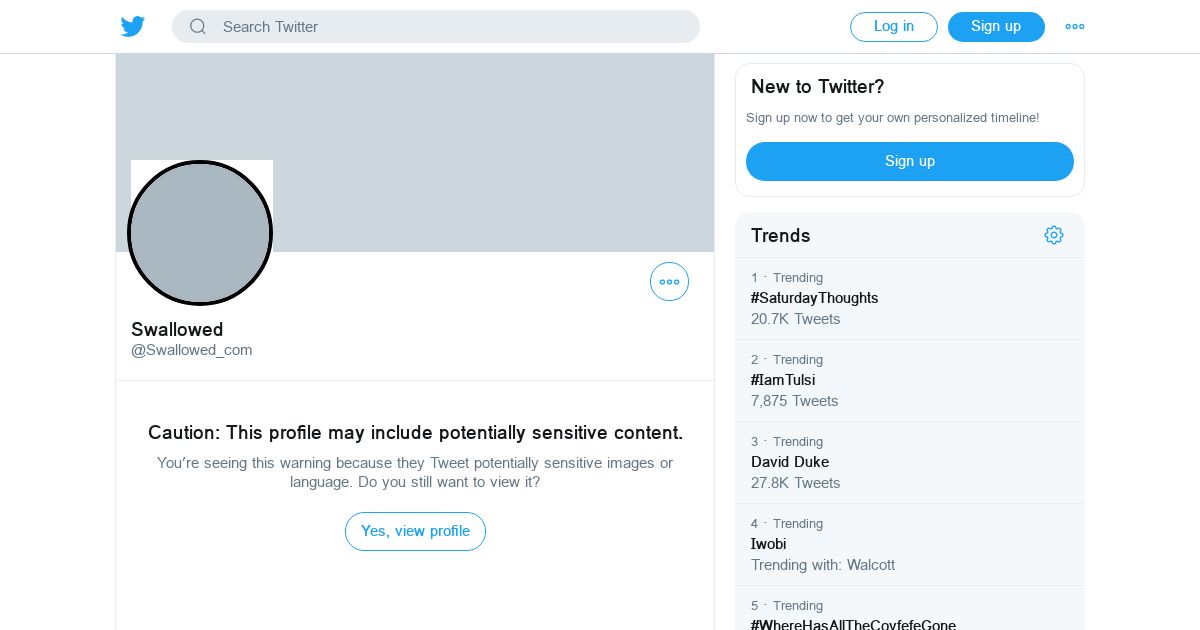The image size is (1200, 630).
Task: Open the top bar three-dots menu
Action: click(1075, 27)
